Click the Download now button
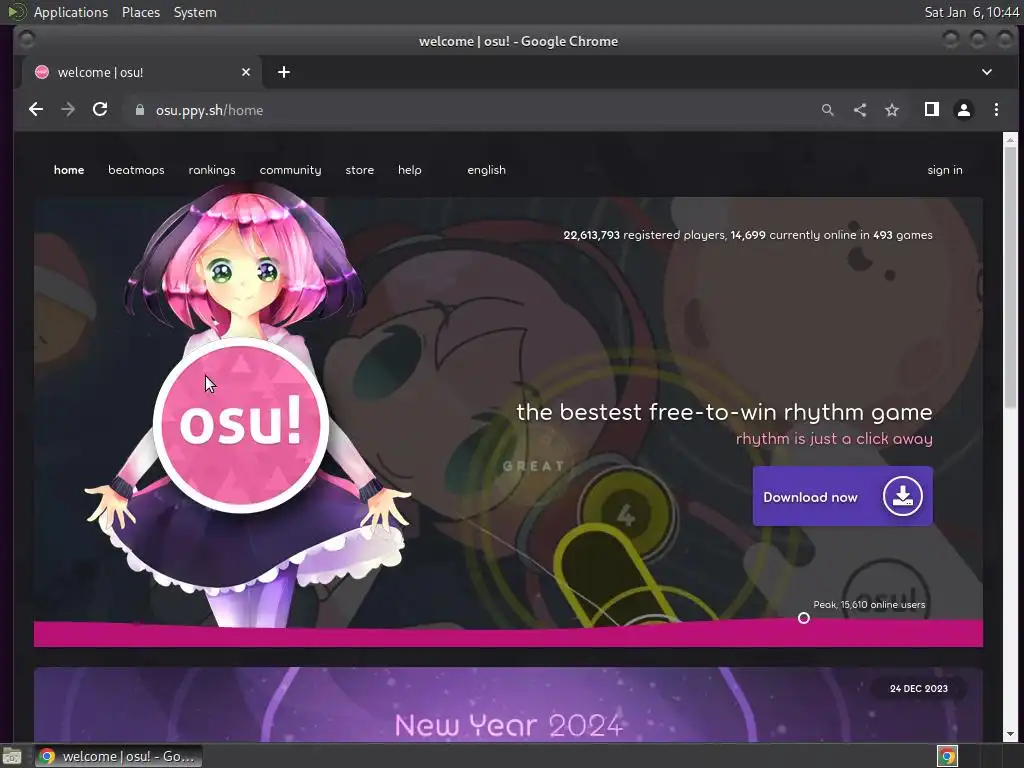Screen dimensions: 1024x768 coord(842,496)
